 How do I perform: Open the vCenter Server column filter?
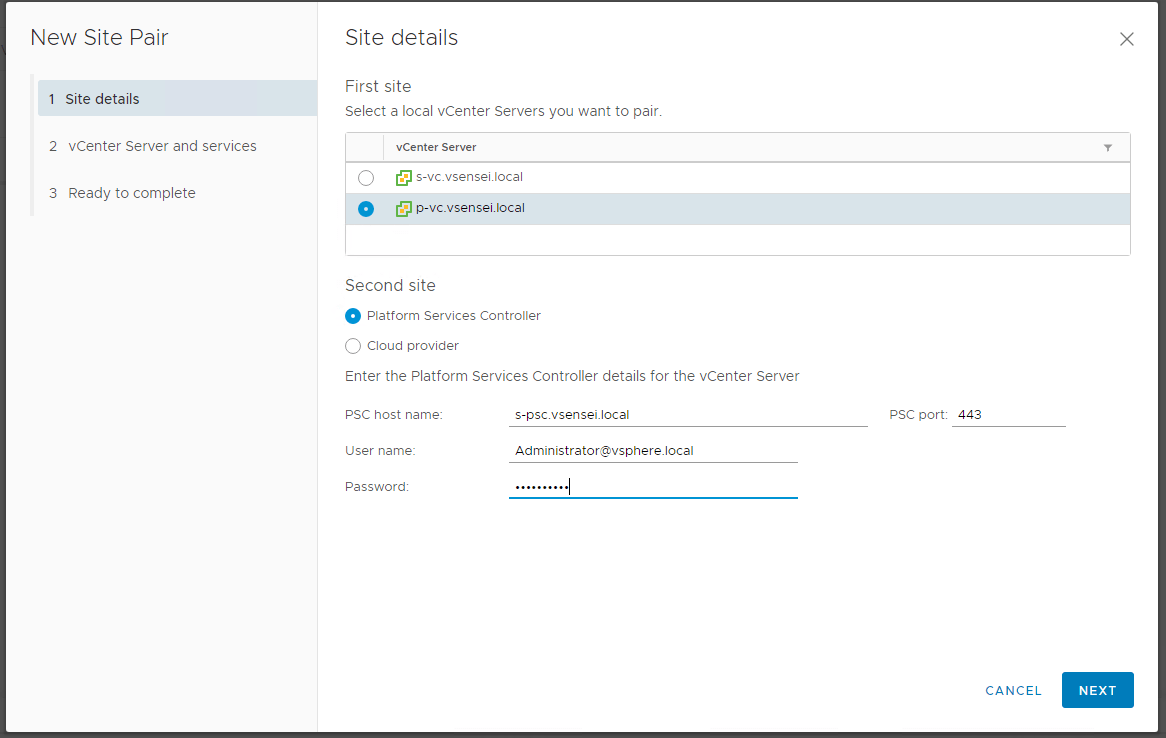click(1107, 148)
